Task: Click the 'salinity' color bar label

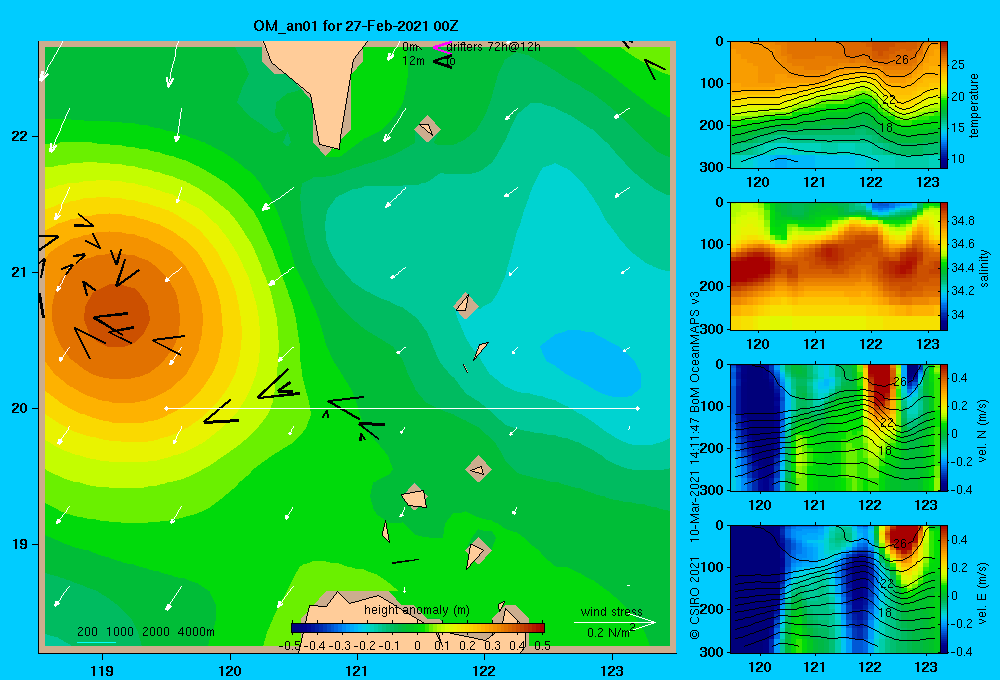Action: pyautogui.click(x=984, y=268)
